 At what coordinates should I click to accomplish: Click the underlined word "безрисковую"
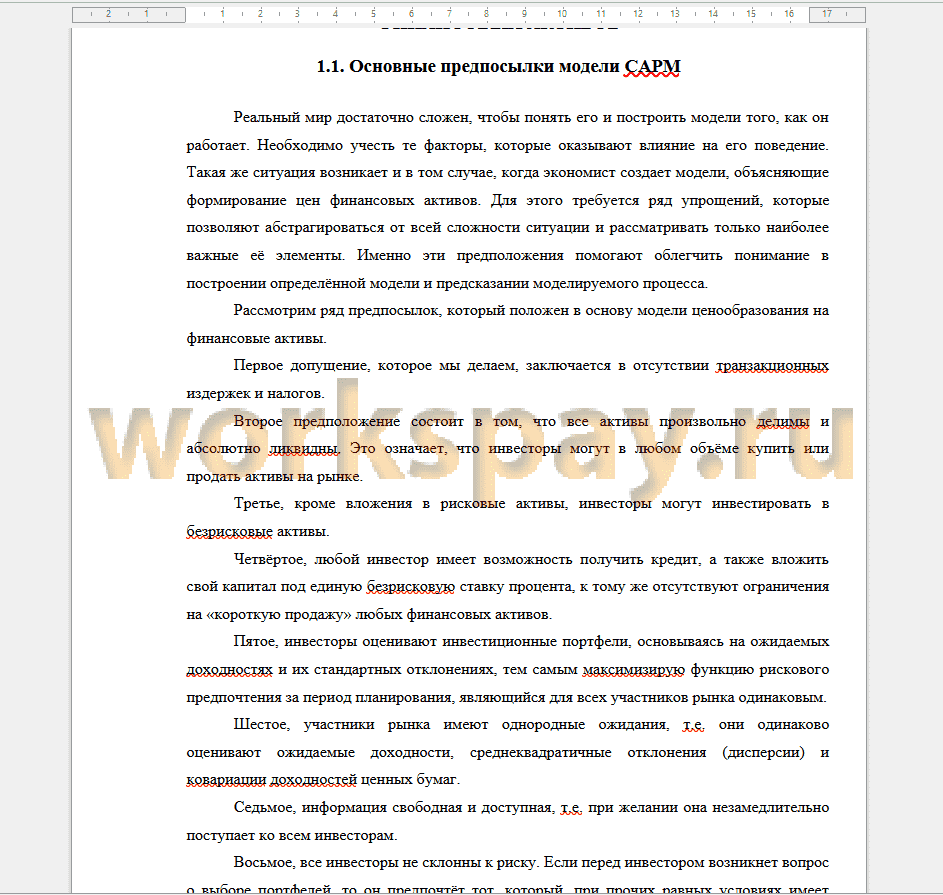(411, 586)
